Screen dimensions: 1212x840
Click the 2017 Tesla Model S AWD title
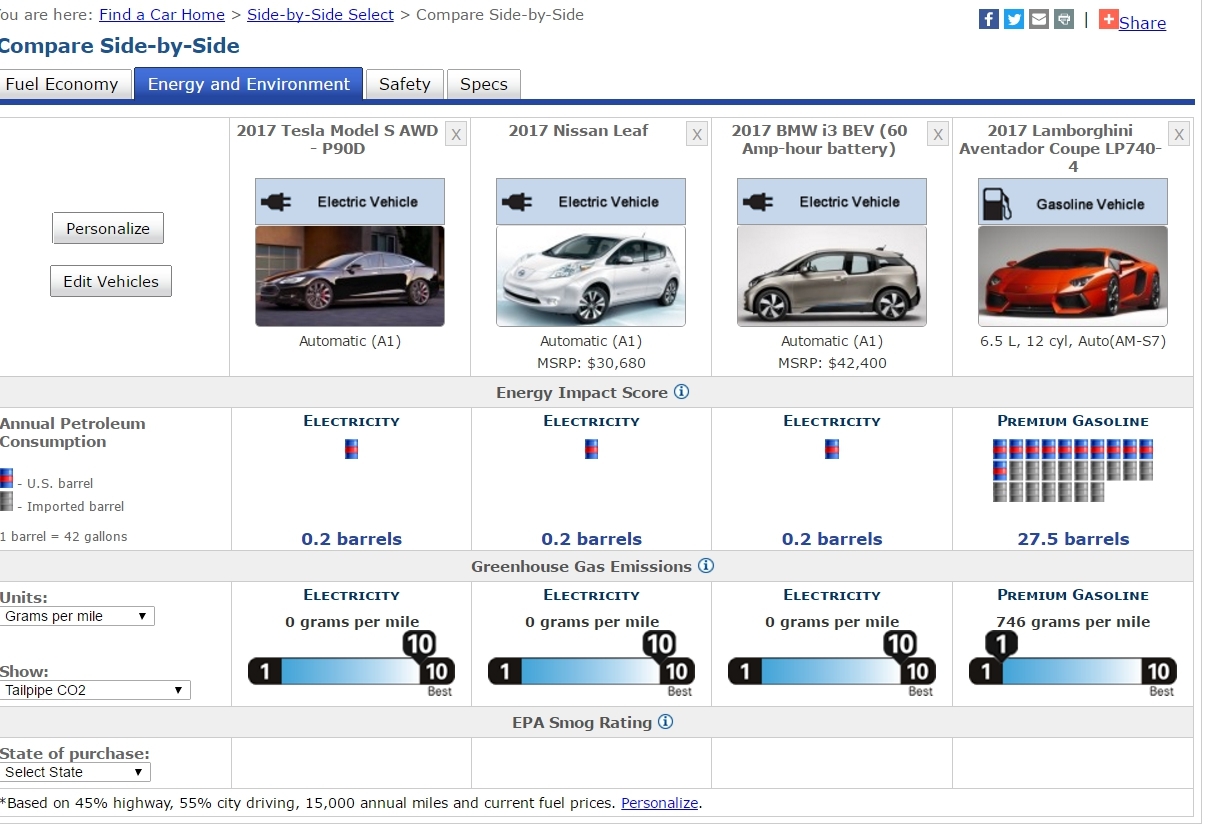click(338, 139)
